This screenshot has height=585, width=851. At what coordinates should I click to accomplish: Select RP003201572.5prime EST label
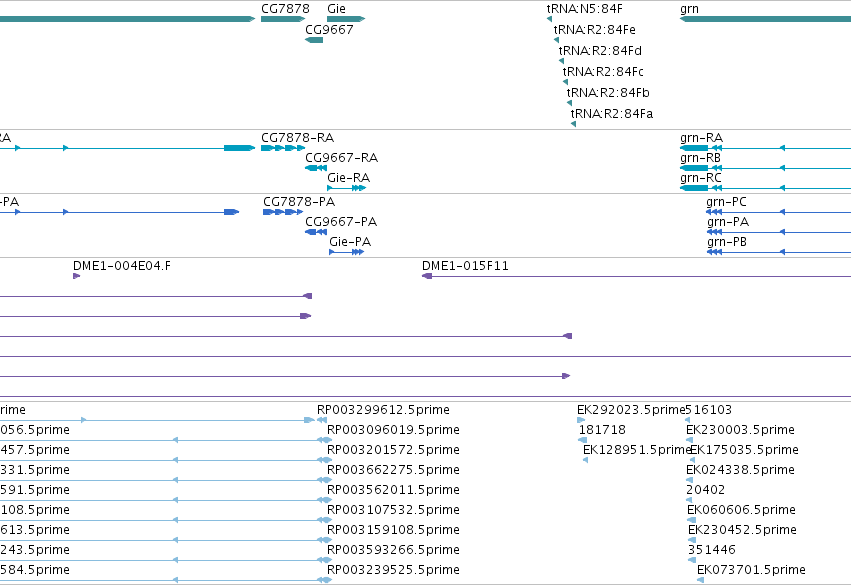click(393, 450)
